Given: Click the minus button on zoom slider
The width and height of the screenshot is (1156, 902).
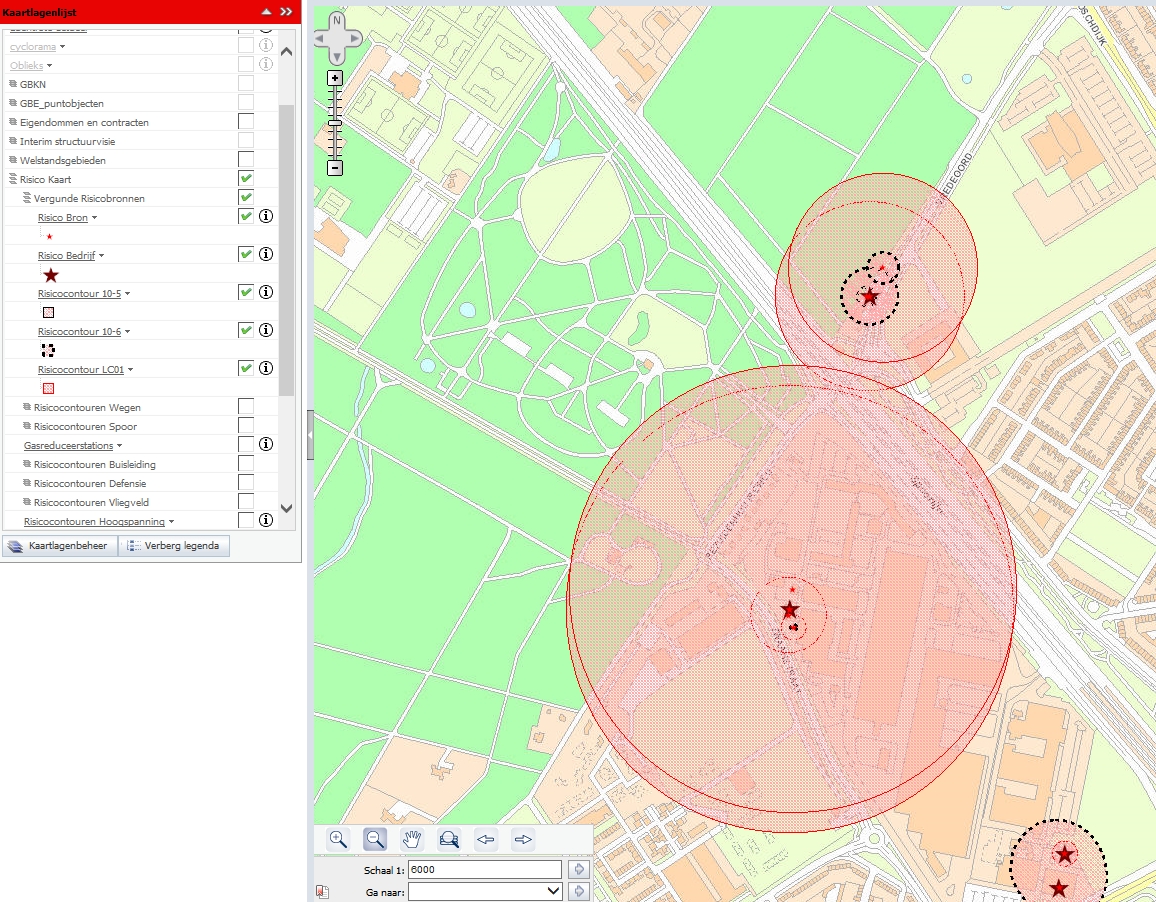Looking at the screenshot, I should 335,168.
